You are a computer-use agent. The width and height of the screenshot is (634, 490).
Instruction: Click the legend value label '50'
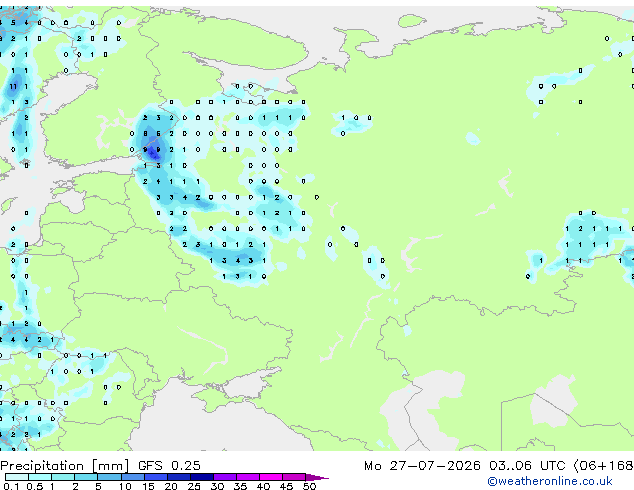309,486
